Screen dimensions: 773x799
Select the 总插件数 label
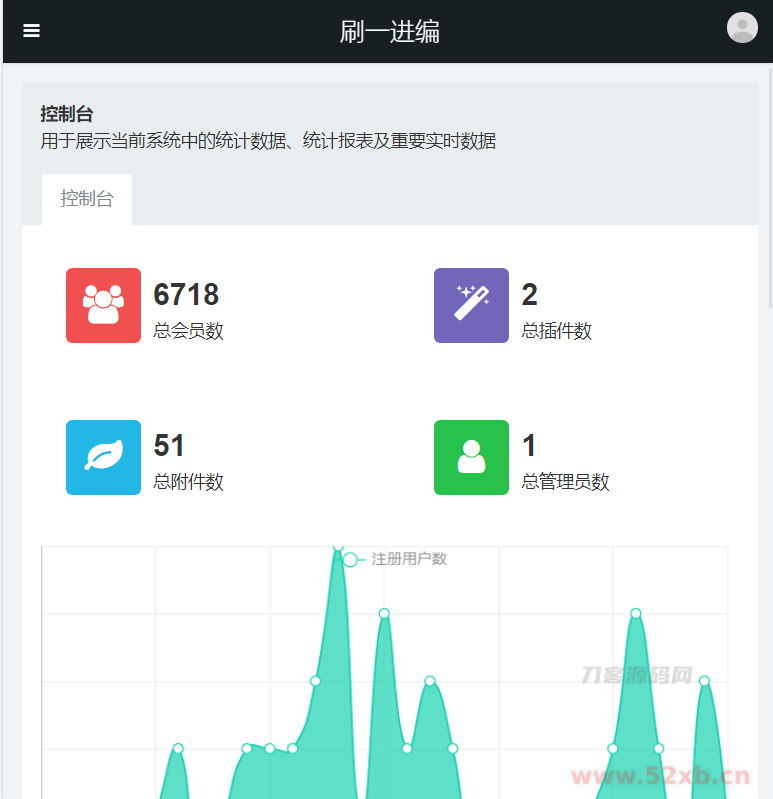coord(556,331)
